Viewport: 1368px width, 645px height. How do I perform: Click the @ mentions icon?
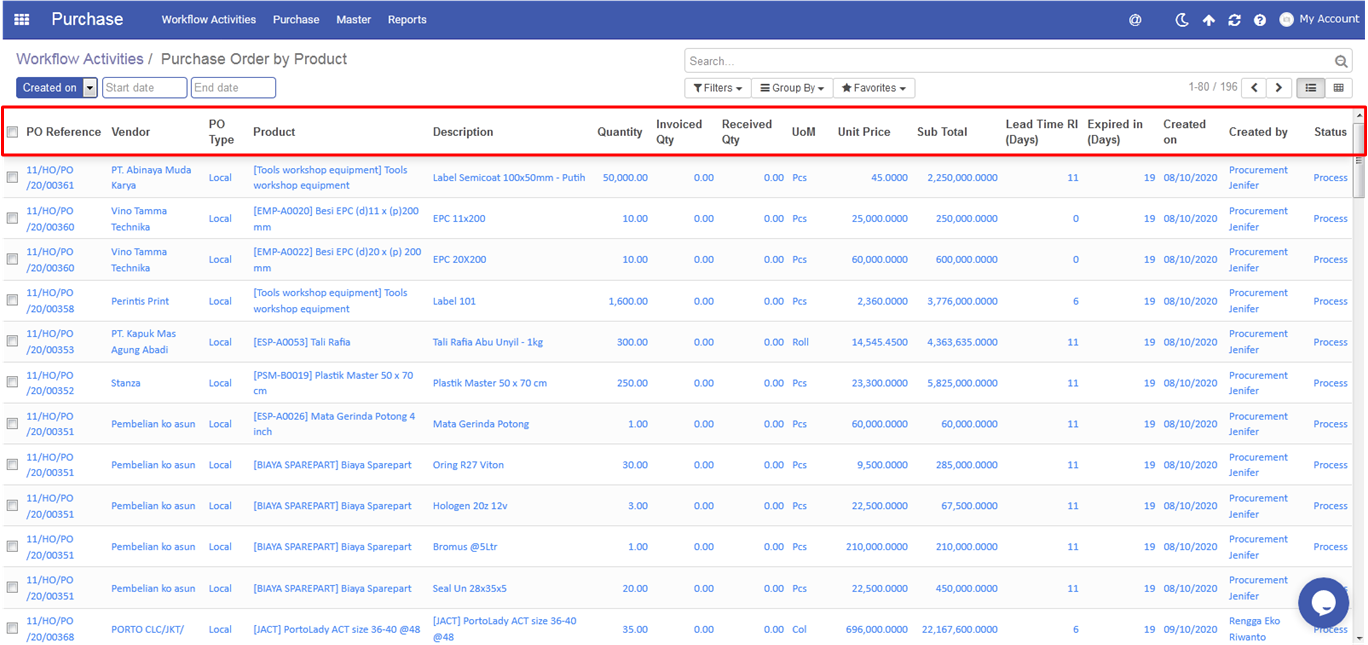(1135, 20)
